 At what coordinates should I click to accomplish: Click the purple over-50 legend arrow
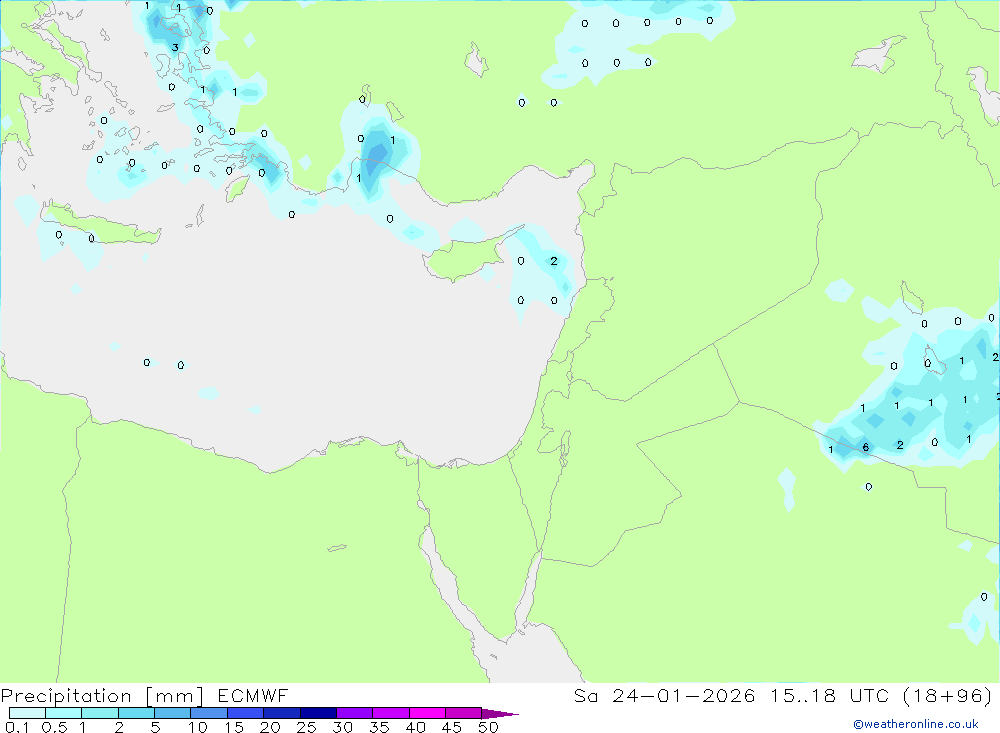(x=499, y=714)
